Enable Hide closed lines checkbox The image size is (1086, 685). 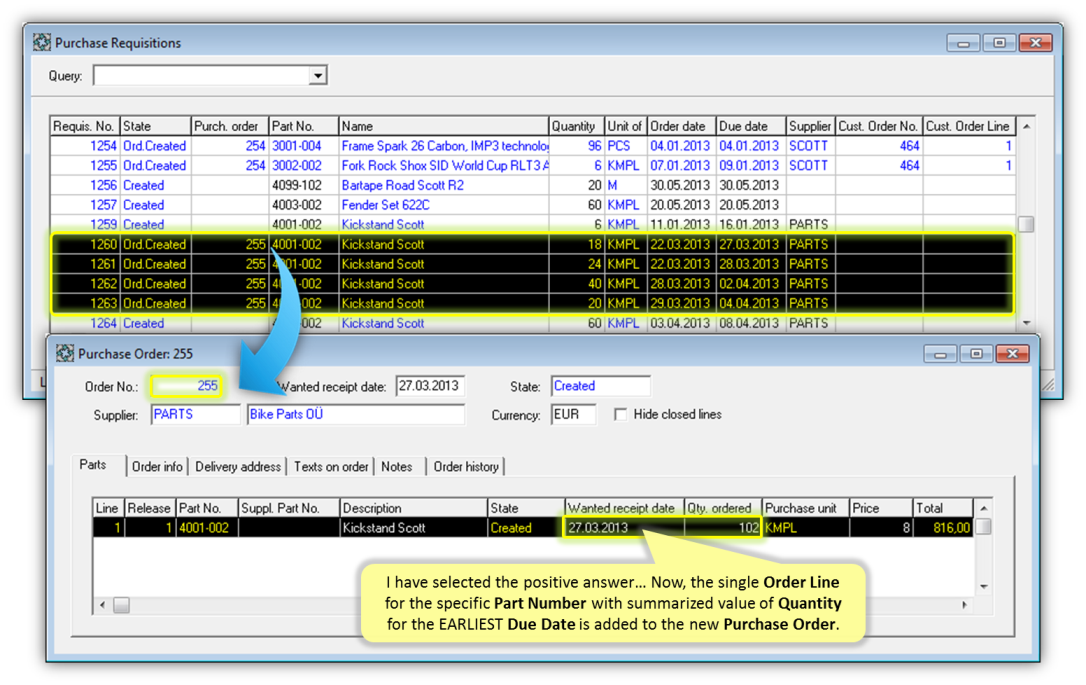(621, 414)
